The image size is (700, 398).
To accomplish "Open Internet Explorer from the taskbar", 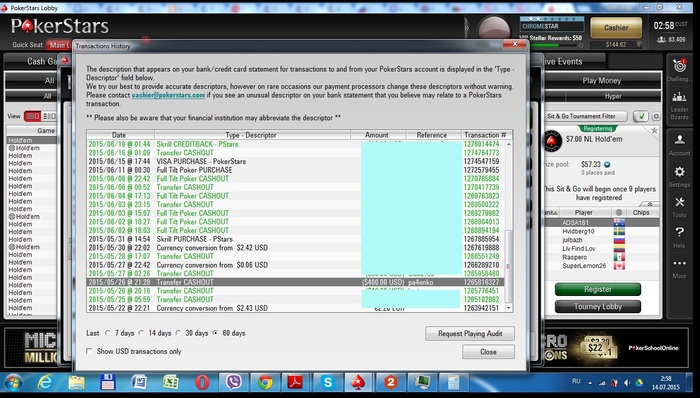I will point(45,382).
